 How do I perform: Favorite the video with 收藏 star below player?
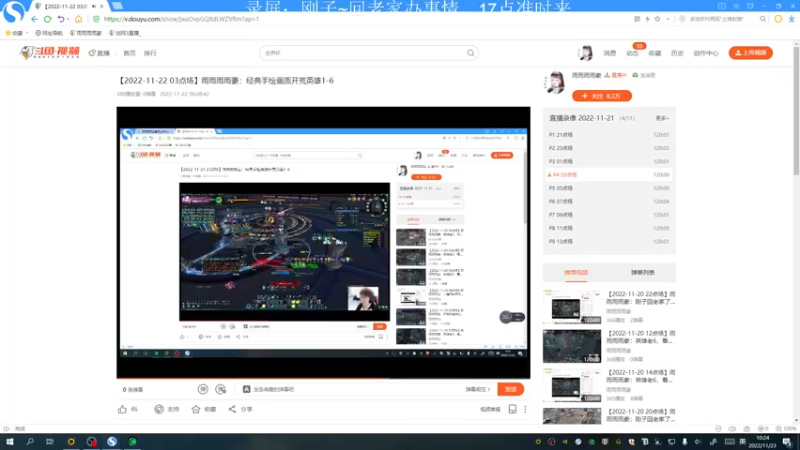coord(196,409)
